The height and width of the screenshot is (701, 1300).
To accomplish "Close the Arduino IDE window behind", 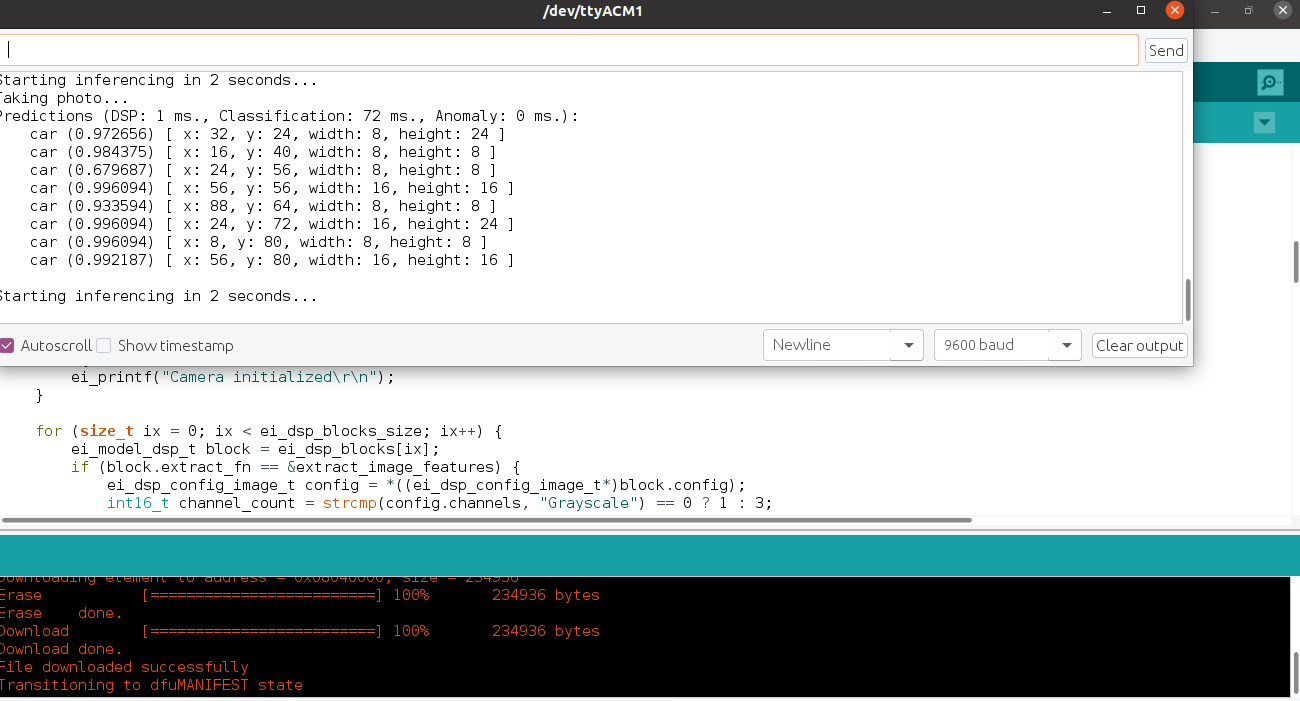I will (x=1282, y=10).
